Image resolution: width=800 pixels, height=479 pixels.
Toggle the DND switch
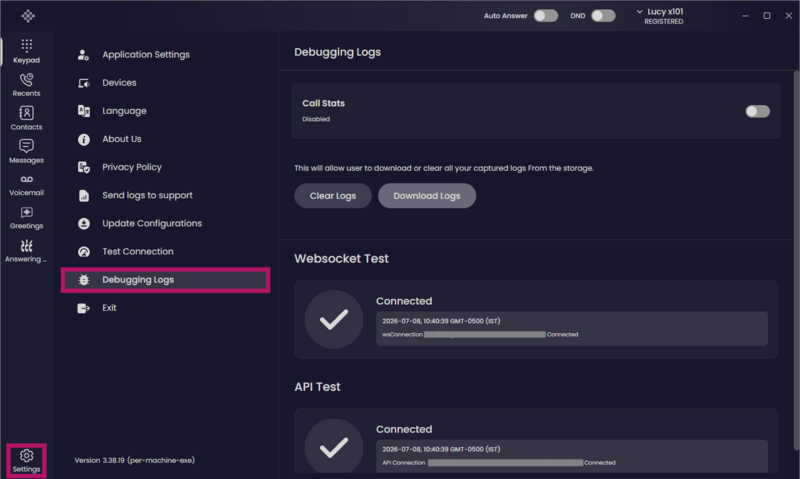pyautogui.click(x=603, y=16)
